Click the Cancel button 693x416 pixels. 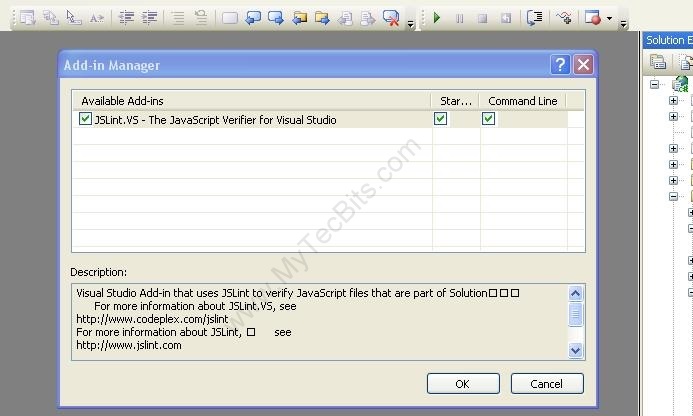[x=547, y=384]
